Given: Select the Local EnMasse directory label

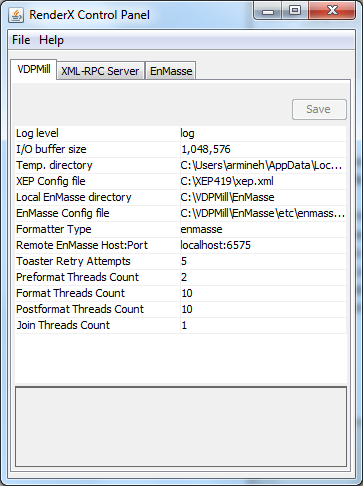Looking at the screenshot, I should [74, 197].
